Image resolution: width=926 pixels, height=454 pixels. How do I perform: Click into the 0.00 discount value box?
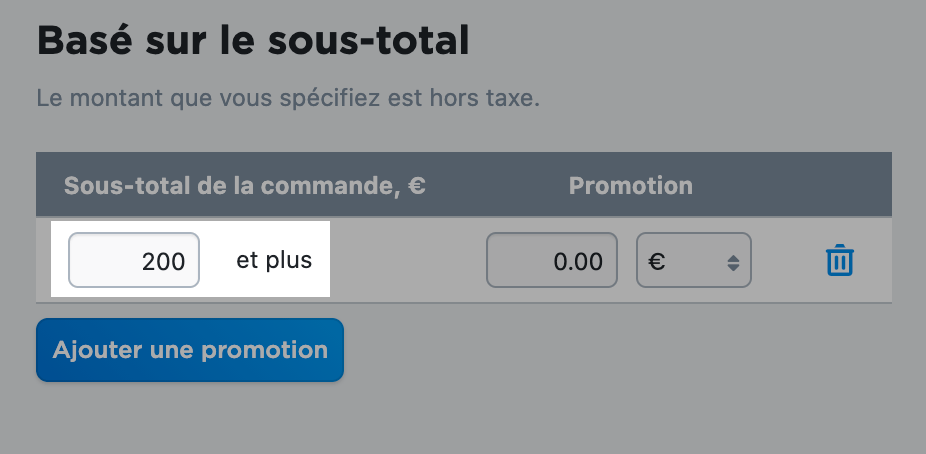552,260
